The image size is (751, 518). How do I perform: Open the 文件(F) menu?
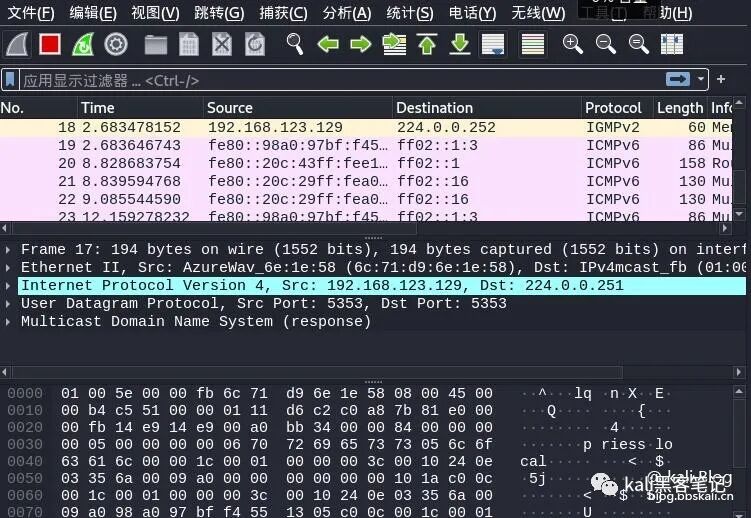[31, 13]
